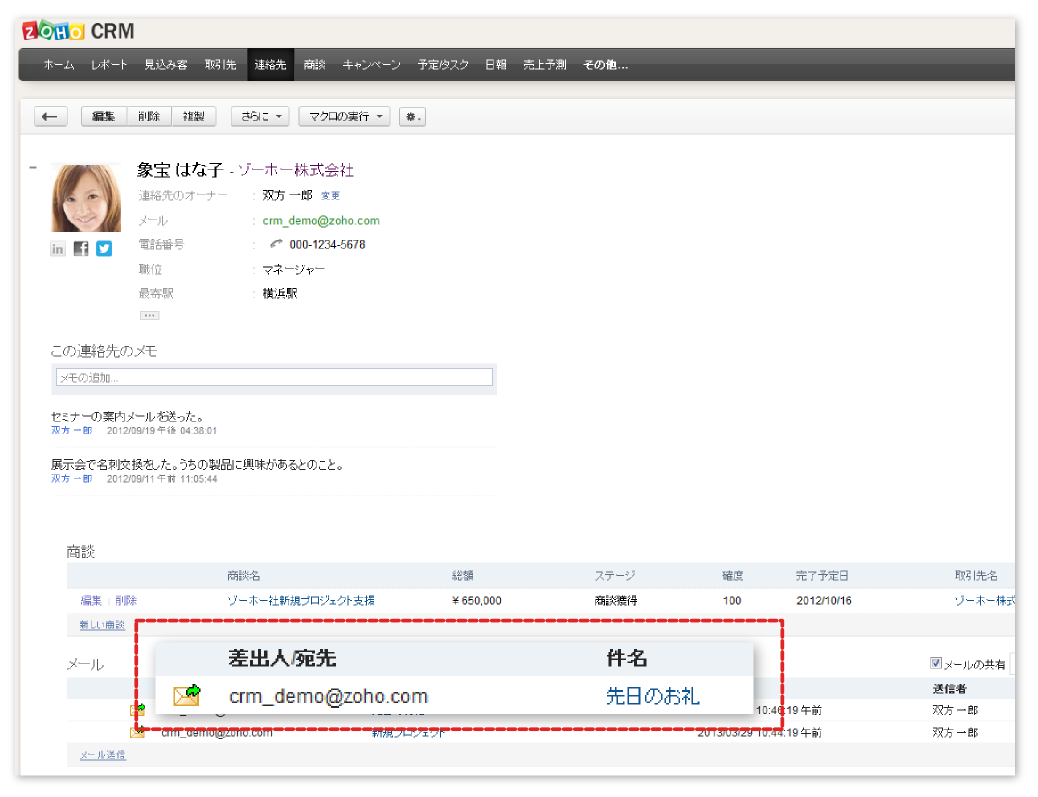
Task: Go back with the left arrow button
Action: click(50, 117)
